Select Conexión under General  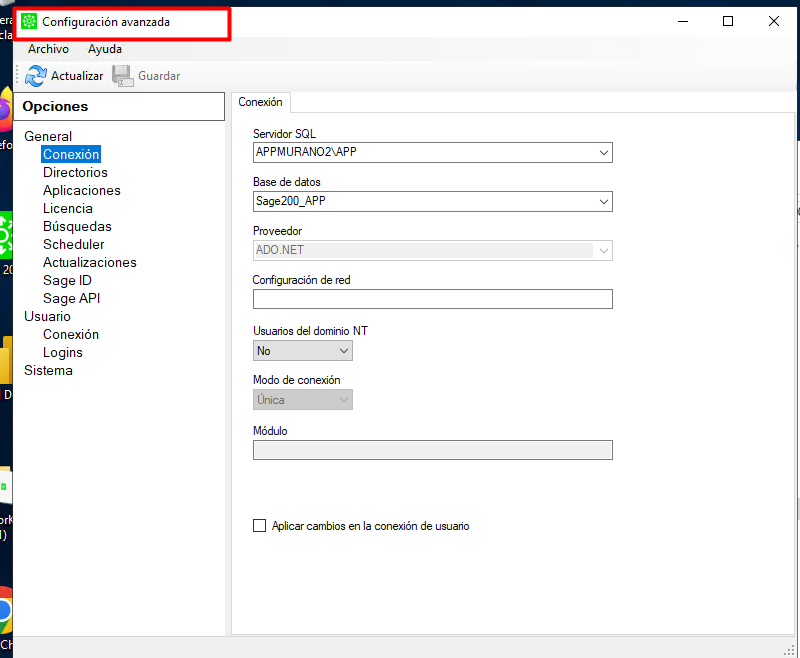click(71, 154)
